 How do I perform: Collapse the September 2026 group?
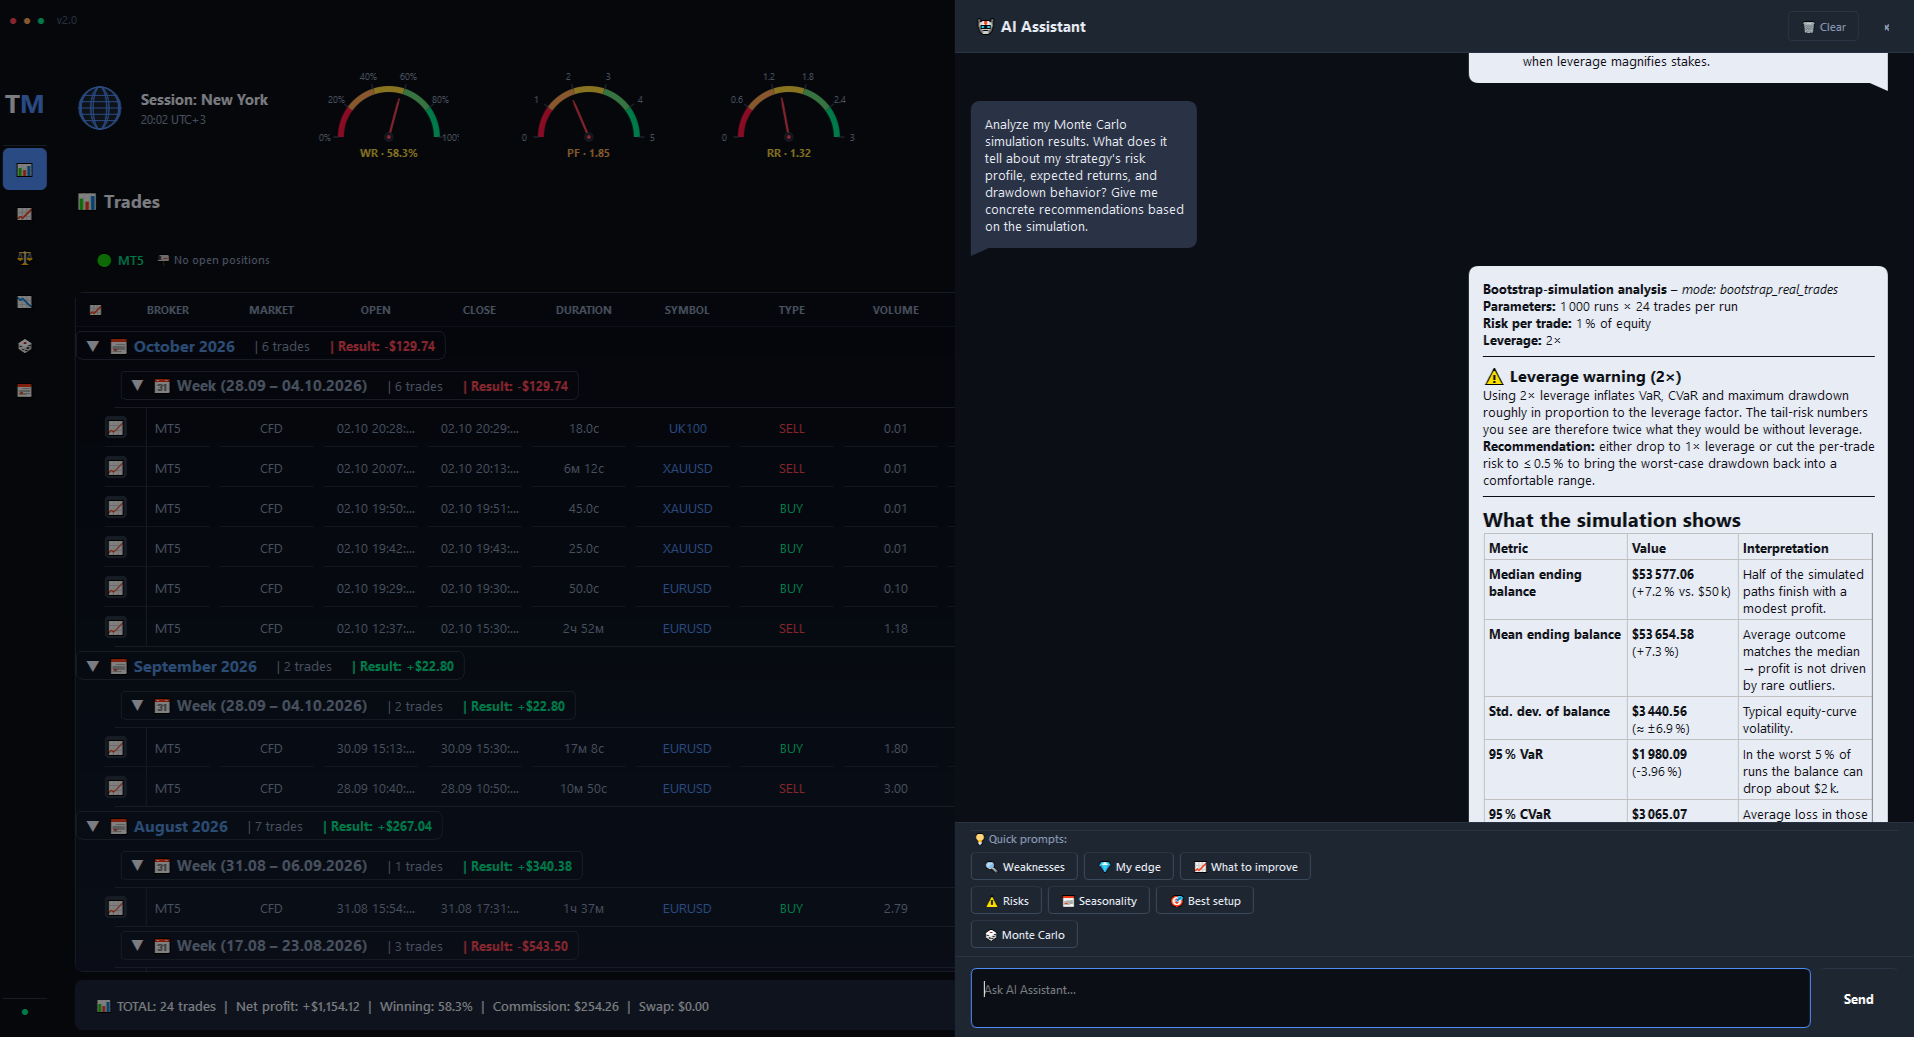tap(93, 666)
